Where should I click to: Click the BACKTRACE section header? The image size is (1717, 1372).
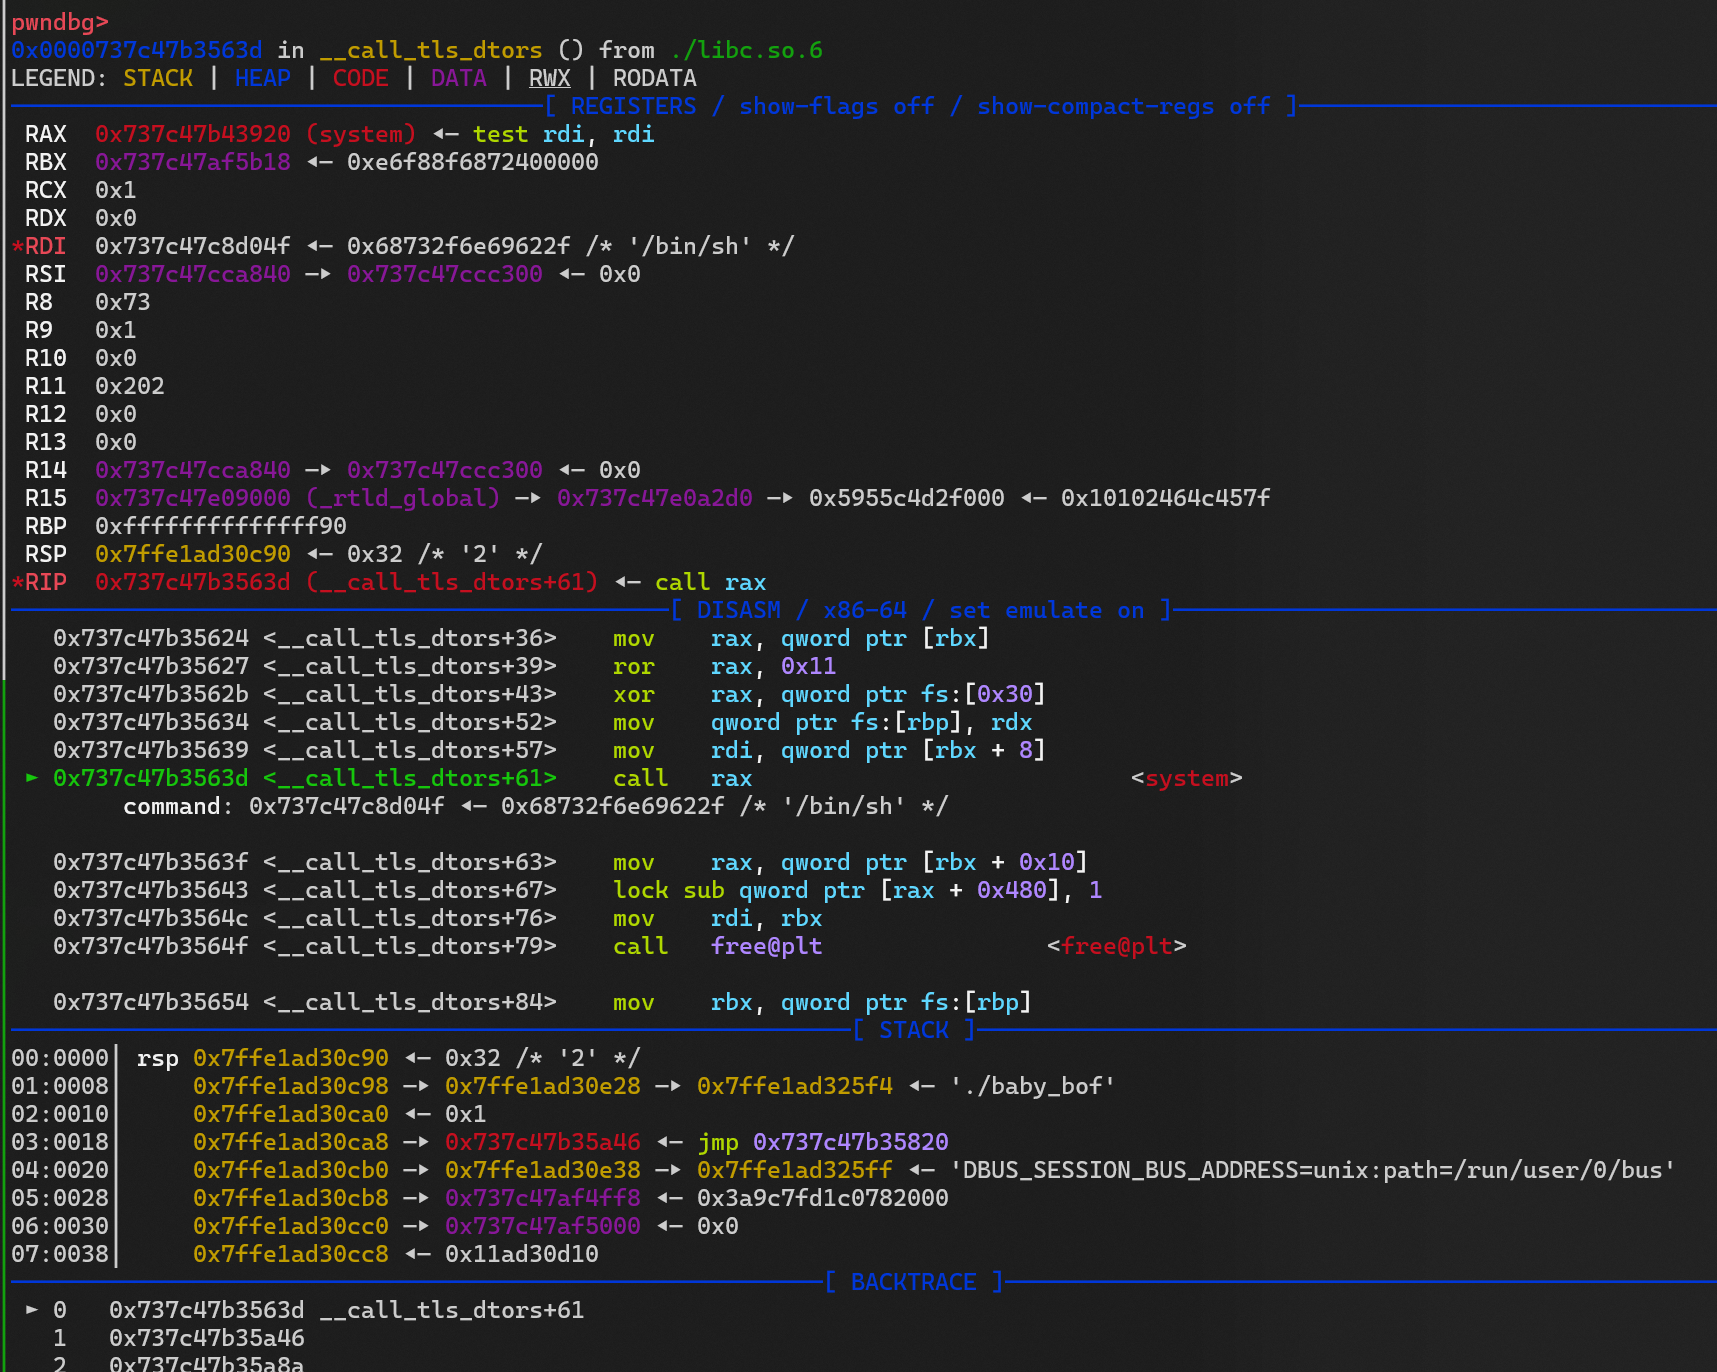(913, 1282)
